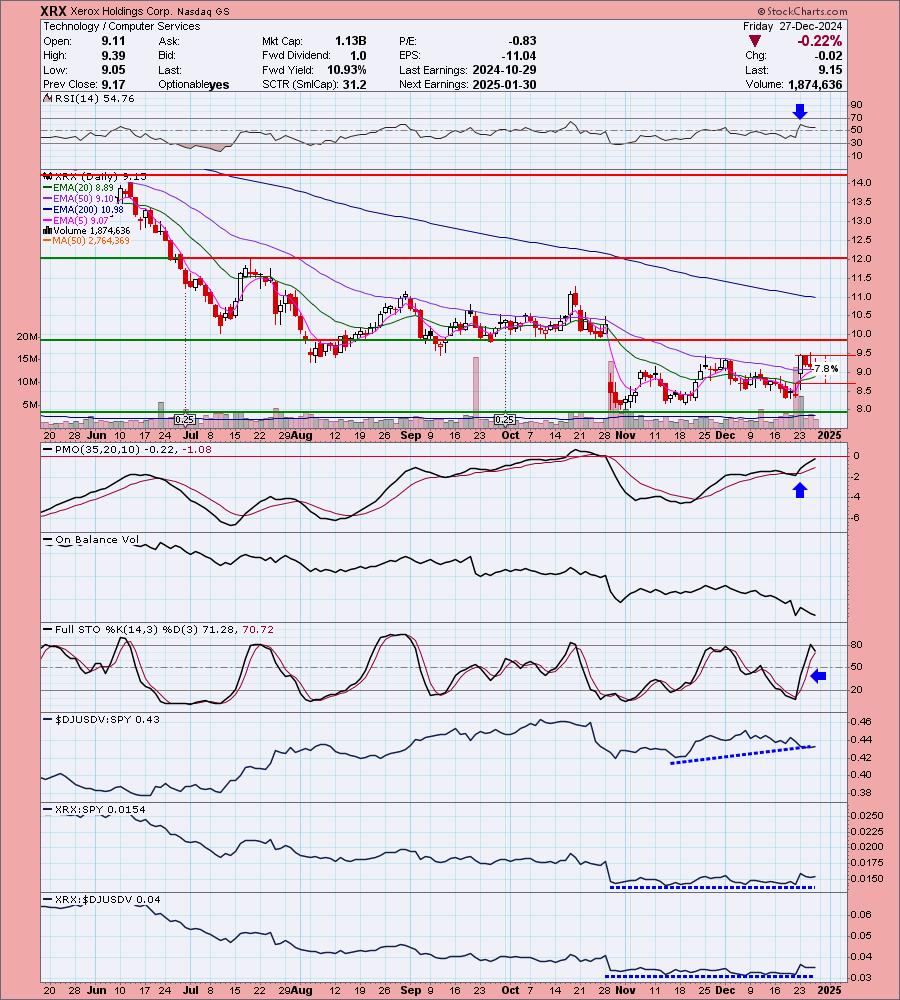Click the Prev Close value 9.17
This screenshot has height=1000, width=900.
pyautogui.click(x=114, y=85)
